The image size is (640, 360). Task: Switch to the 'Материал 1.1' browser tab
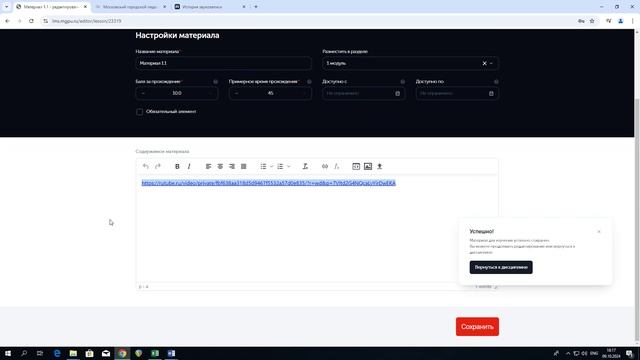click(x=51, y=7)
